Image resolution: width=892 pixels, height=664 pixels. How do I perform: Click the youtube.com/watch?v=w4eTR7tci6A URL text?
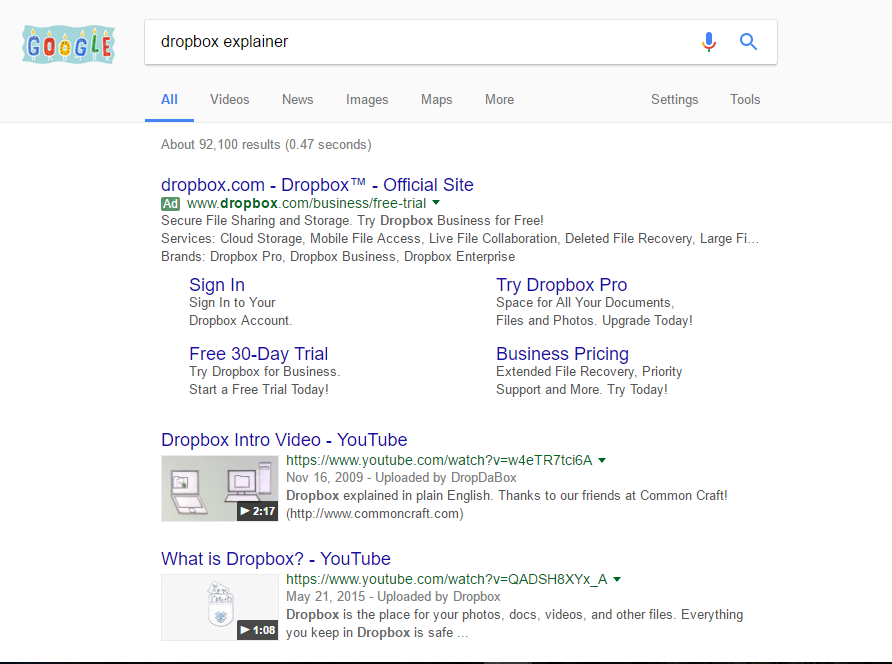click(439, 460)
